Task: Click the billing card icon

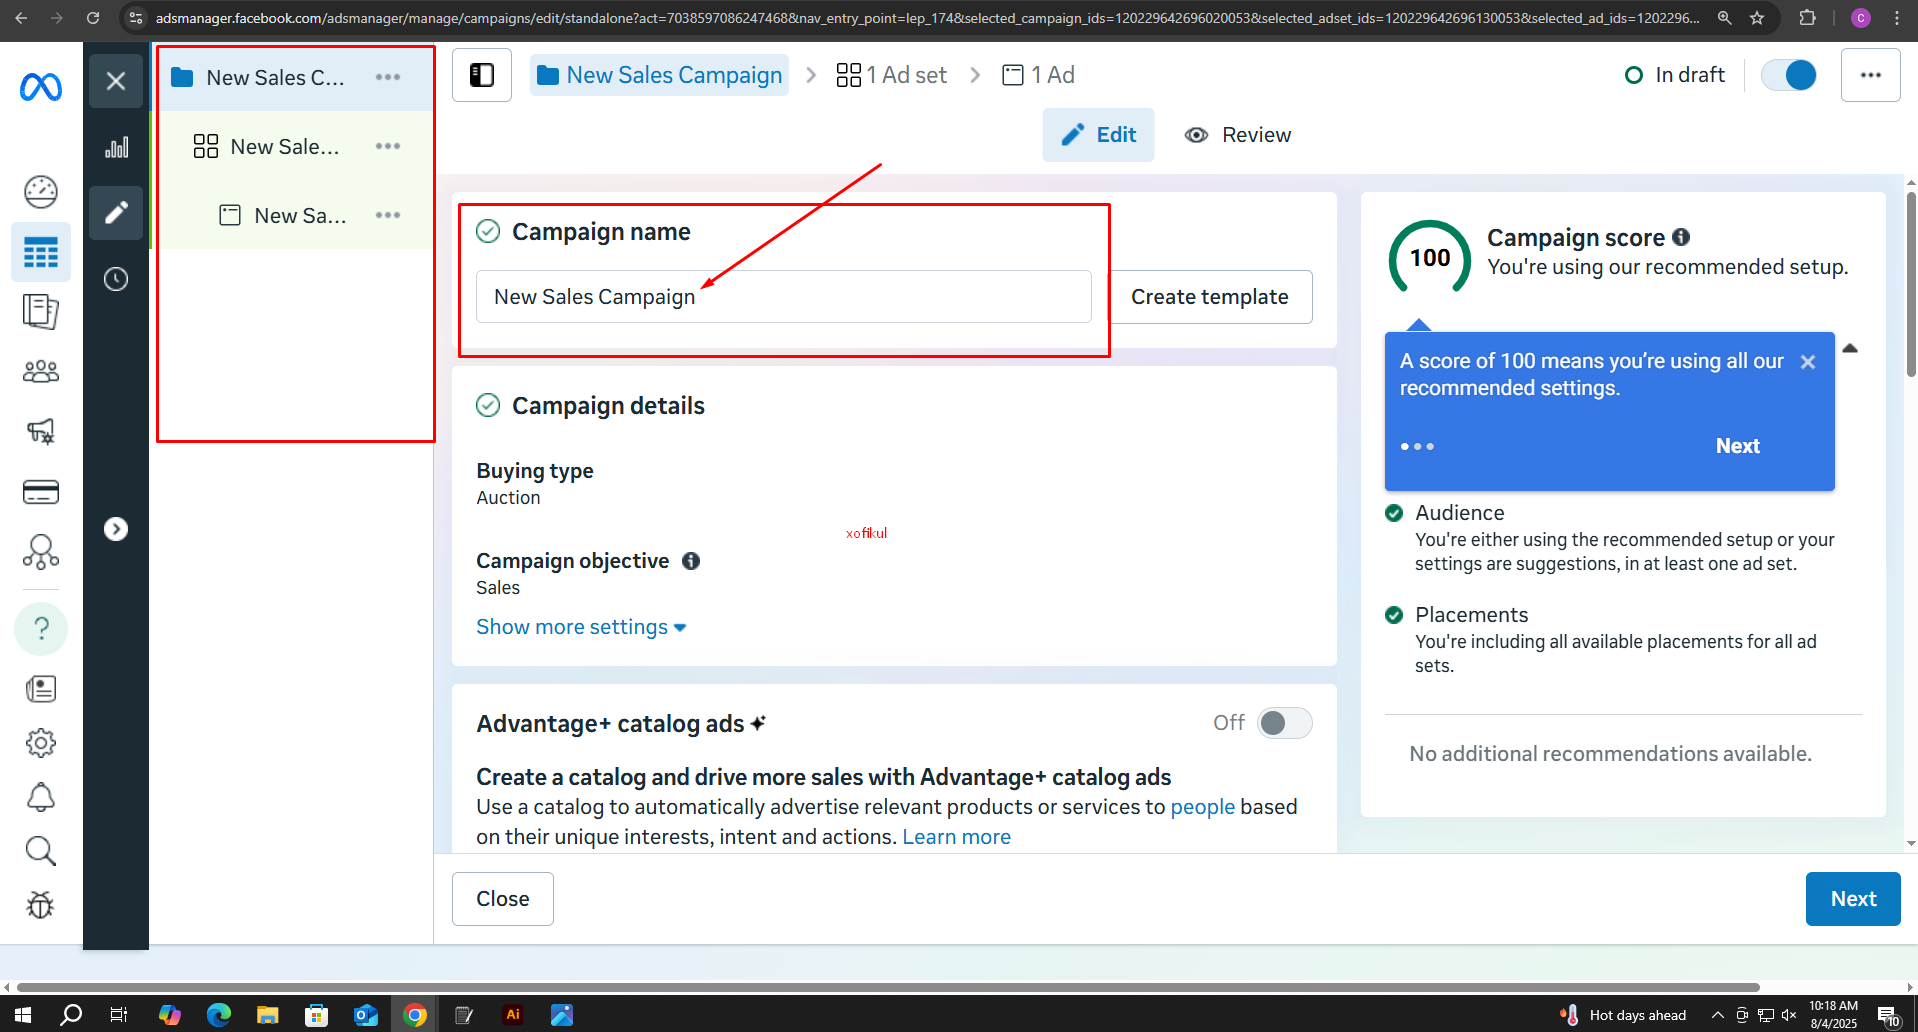Action: [41, 492]
